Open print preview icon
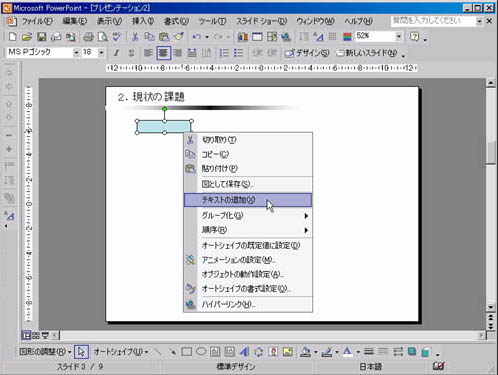498x375 pixels. coord(103,37)
